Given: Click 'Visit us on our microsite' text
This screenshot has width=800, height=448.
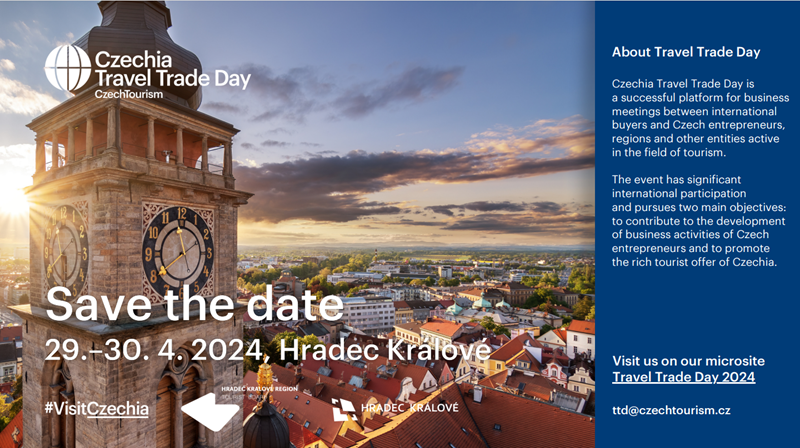Looking at the screenshot, I should [x=688, y=361].
